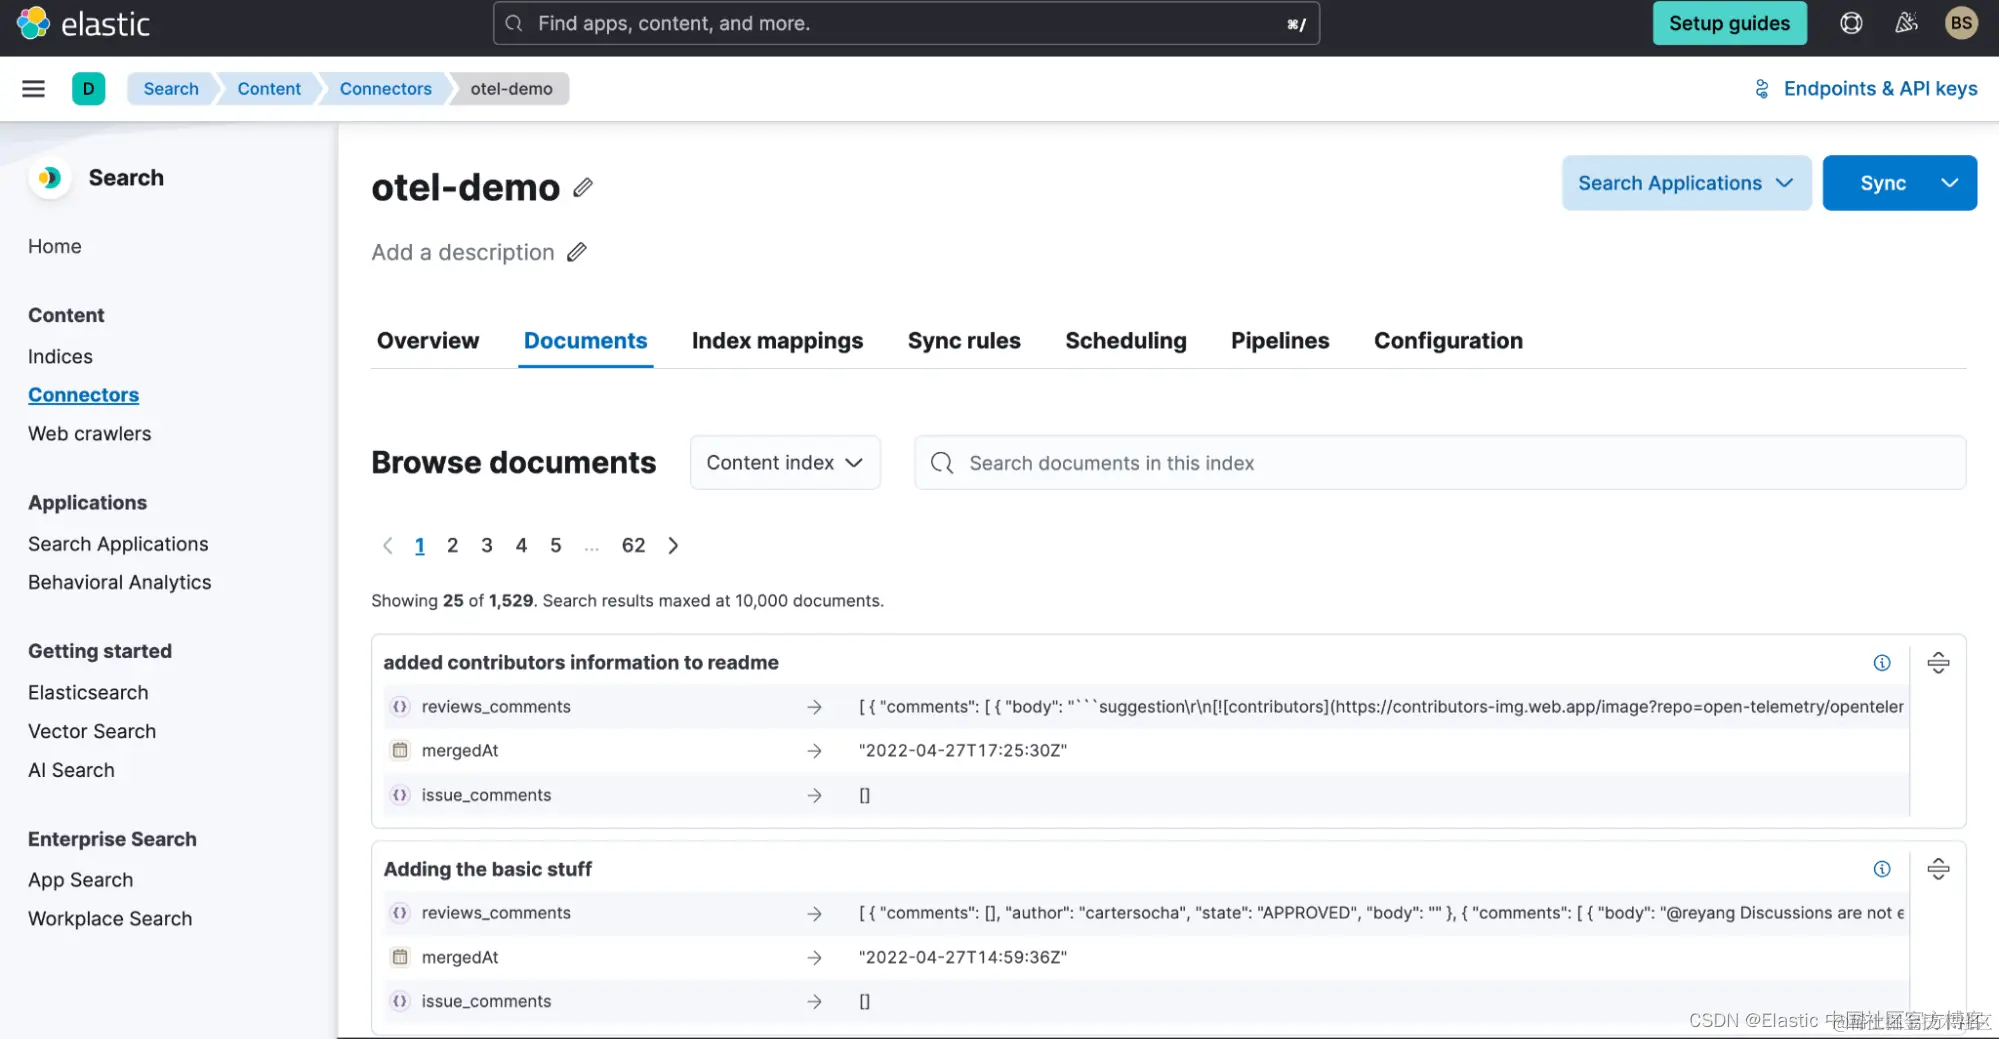Expand the Search Applications dropdown
Viewport: 1999px width, 1039px height.
(1686, 183)
